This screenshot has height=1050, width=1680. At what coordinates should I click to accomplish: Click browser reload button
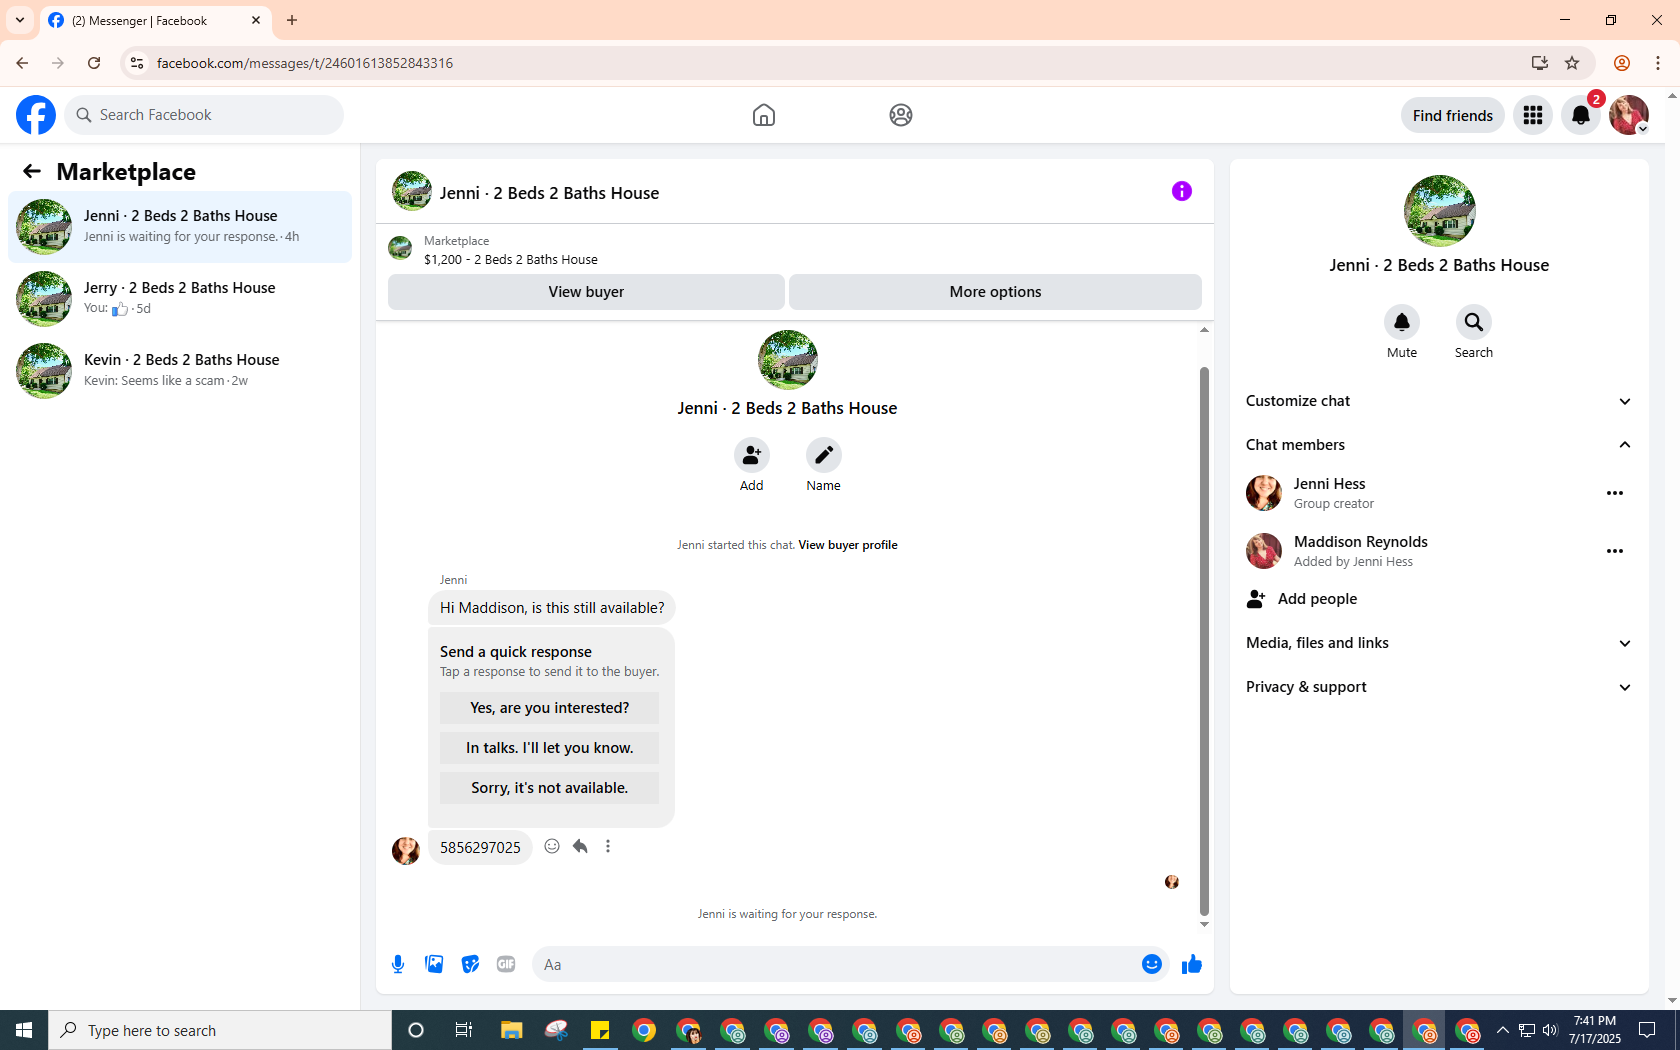click(x=94, y=63)
